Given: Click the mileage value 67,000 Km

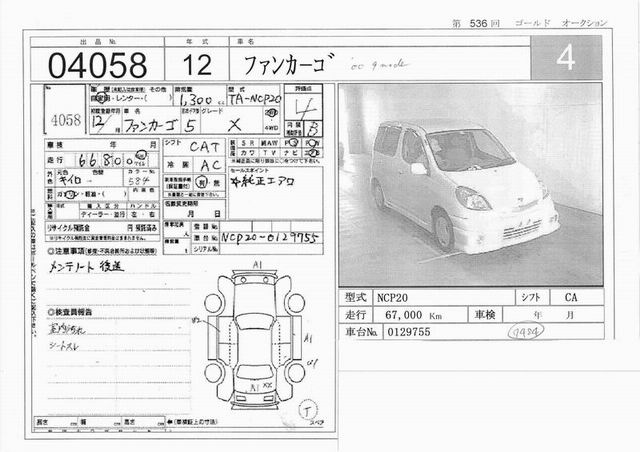Looking at the screenshot, I should [413, 315].
